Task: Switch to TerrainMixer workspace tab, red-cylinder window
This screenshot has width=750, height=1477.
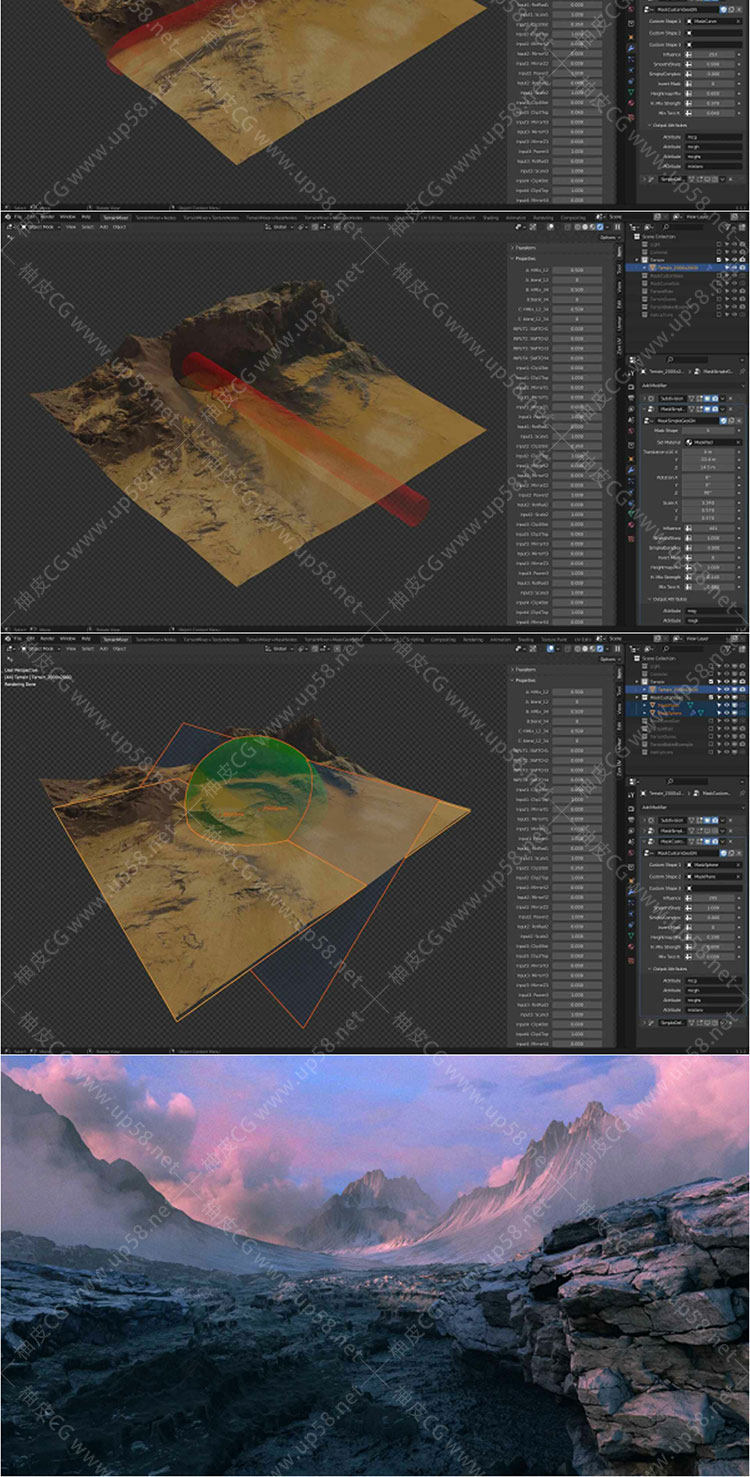Action: (116, 217)
